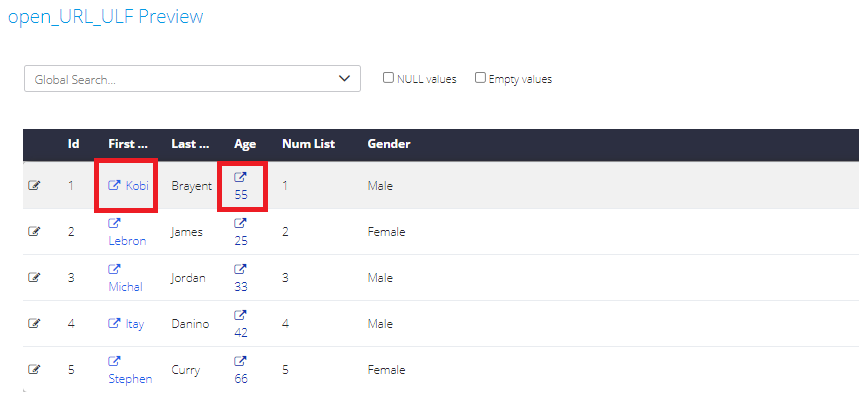Viewport: 859px width, 393px height.
Task: Sort by the Num List column header
Action: click(308, 144)
